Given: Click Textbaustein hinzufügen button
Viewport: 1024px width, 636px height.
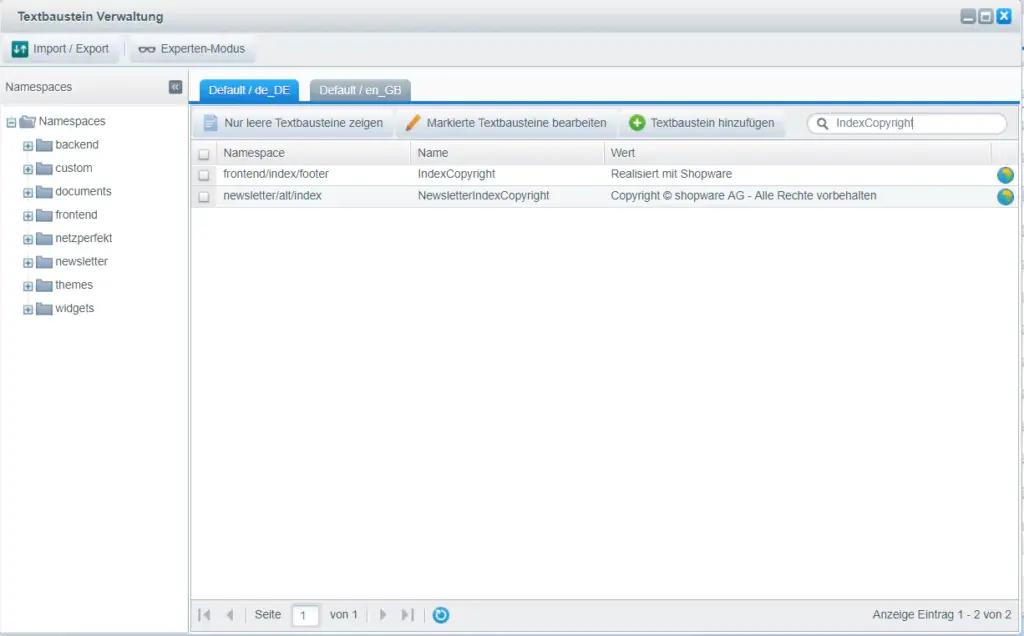Looking at the screenshot, I should tap(701, 123).
